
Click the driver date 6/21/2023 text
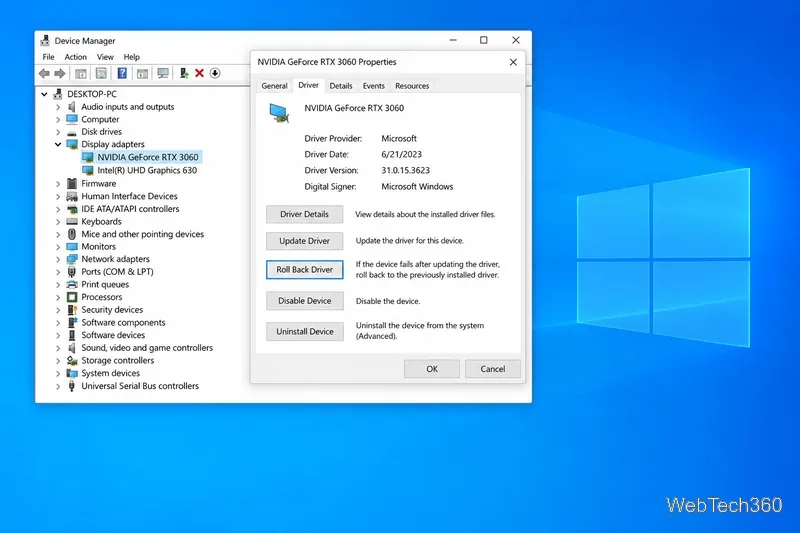coord(402,154)
